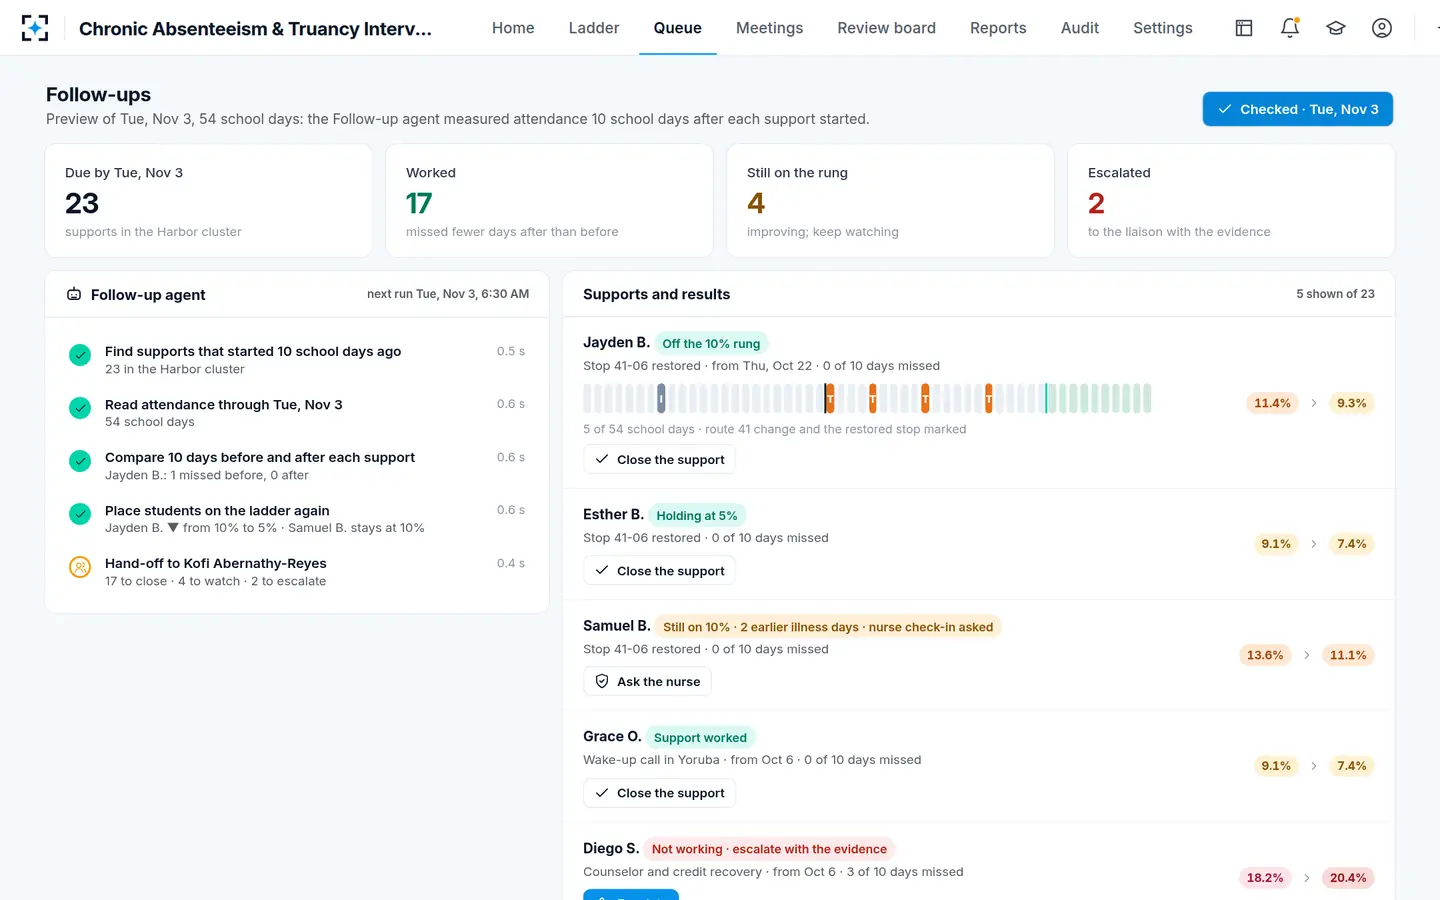The height and width of the screenshot is (900, 1440).
Task: Click the green check for Find supports step
Action: [x=80, y=355]
